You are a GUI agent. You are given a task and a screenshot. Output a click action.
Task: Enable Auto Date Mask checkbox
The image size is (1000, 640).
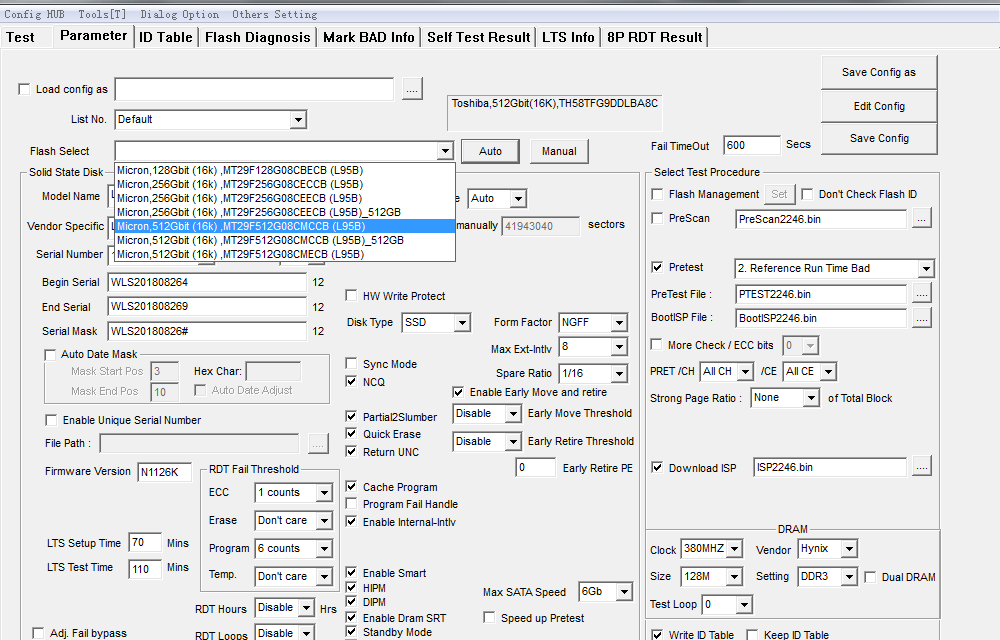point(50,354)
